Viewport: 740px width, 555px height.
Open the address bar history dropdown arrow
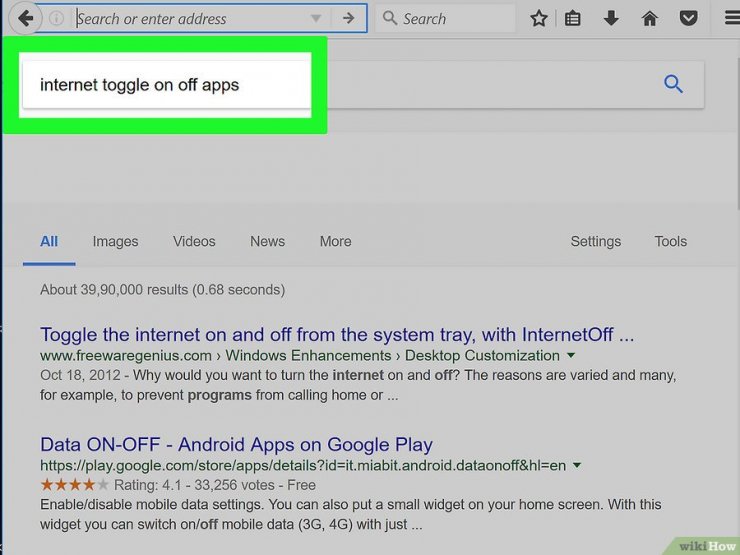pyautogui.click(x=316, y=18)
